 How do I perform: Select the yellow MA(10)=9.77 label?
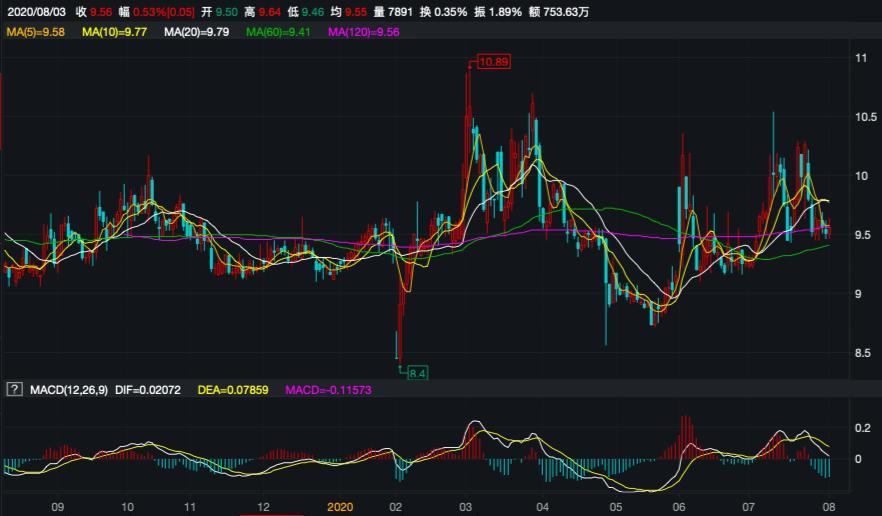click(x=114, y=33)
